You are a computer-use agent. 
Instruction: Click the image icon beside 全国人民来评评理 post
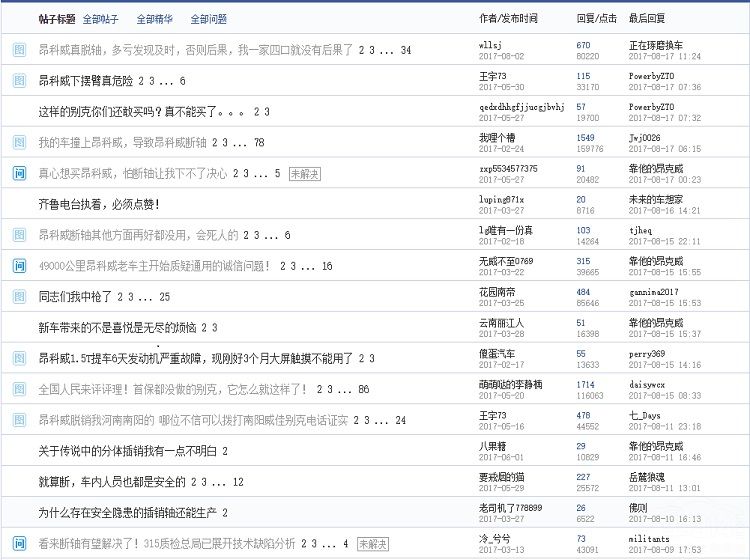(x=19, y=389)
